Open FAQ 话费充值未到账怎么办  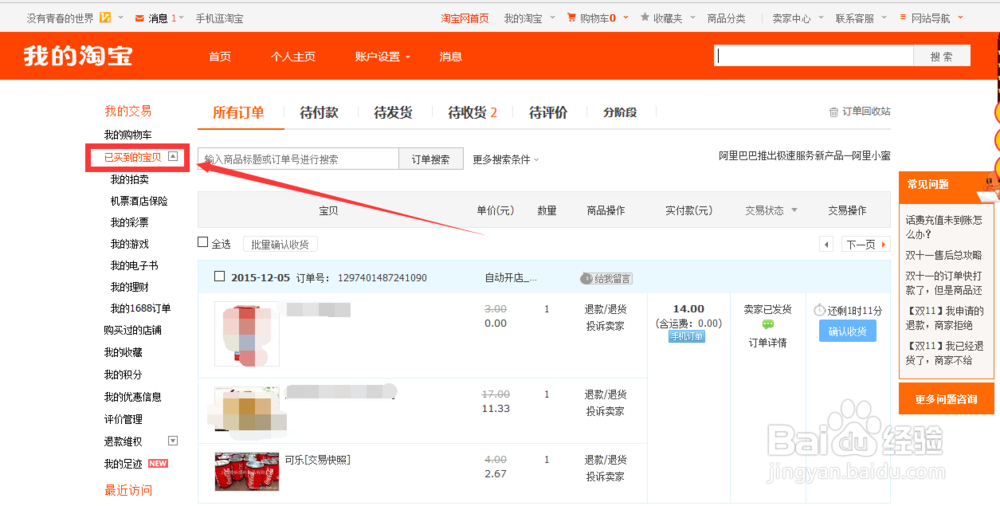[944, 227]
